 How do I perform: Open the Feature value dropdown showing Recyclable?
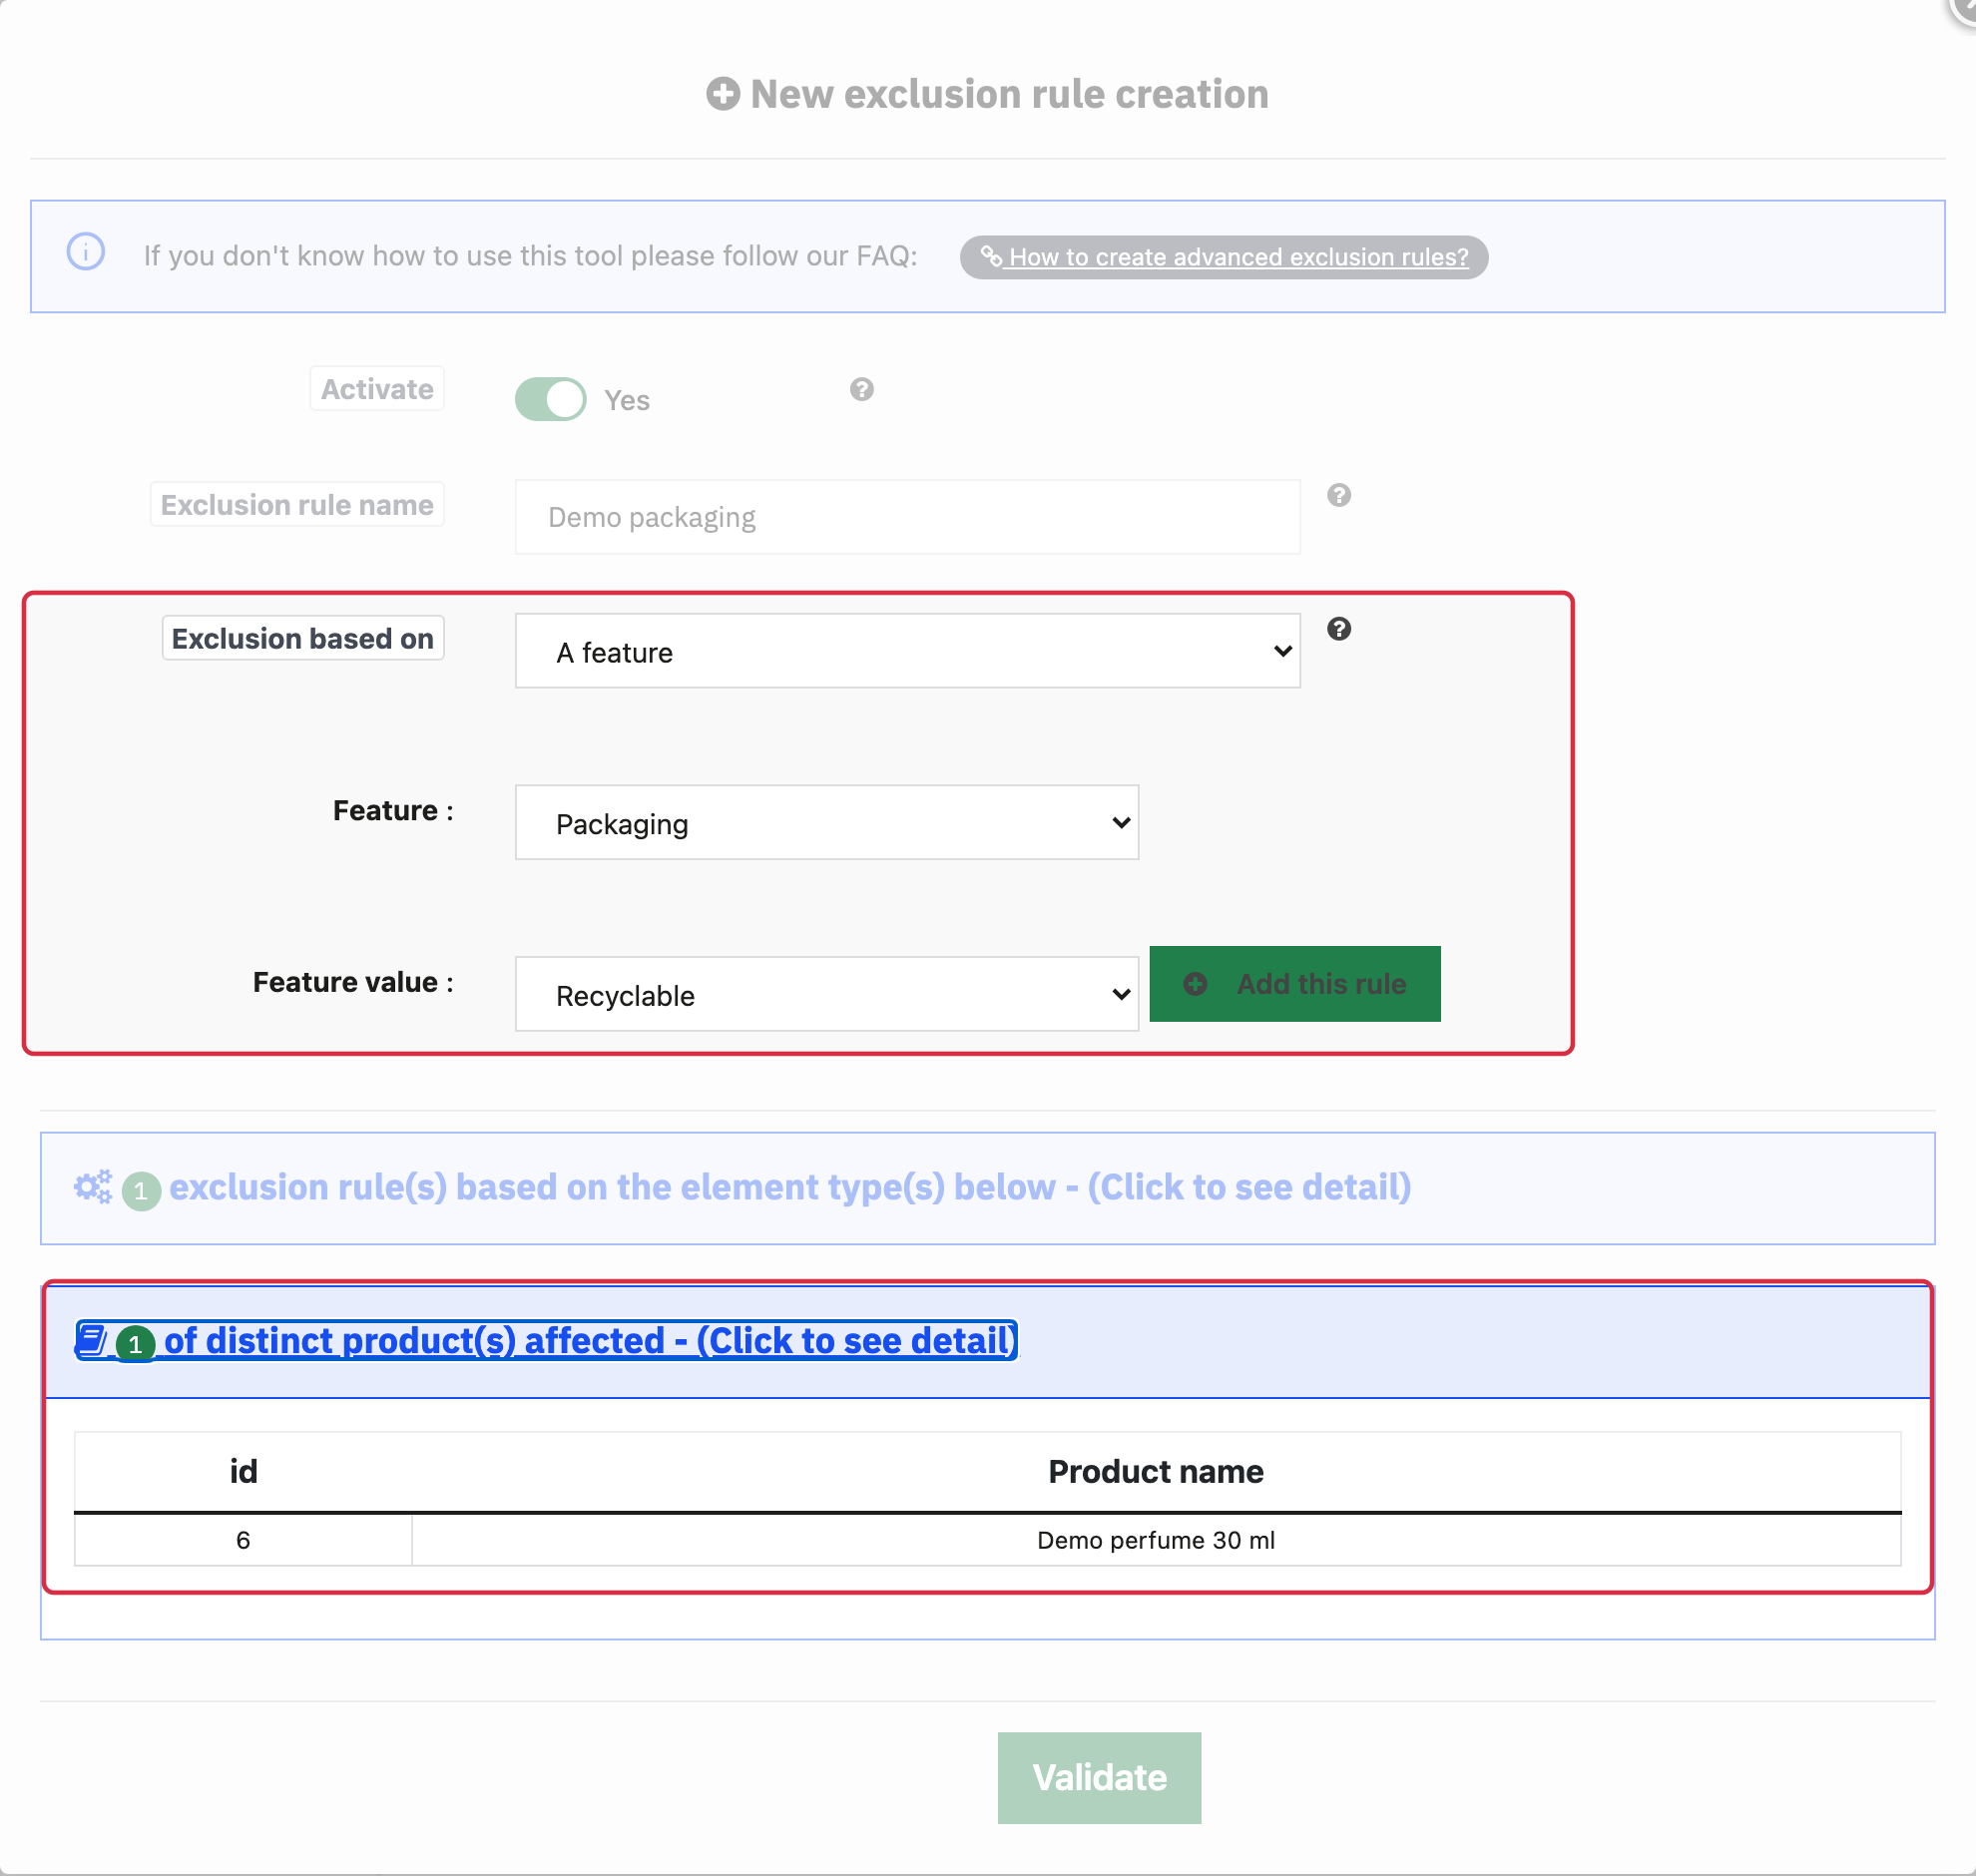tap(826, 994)
